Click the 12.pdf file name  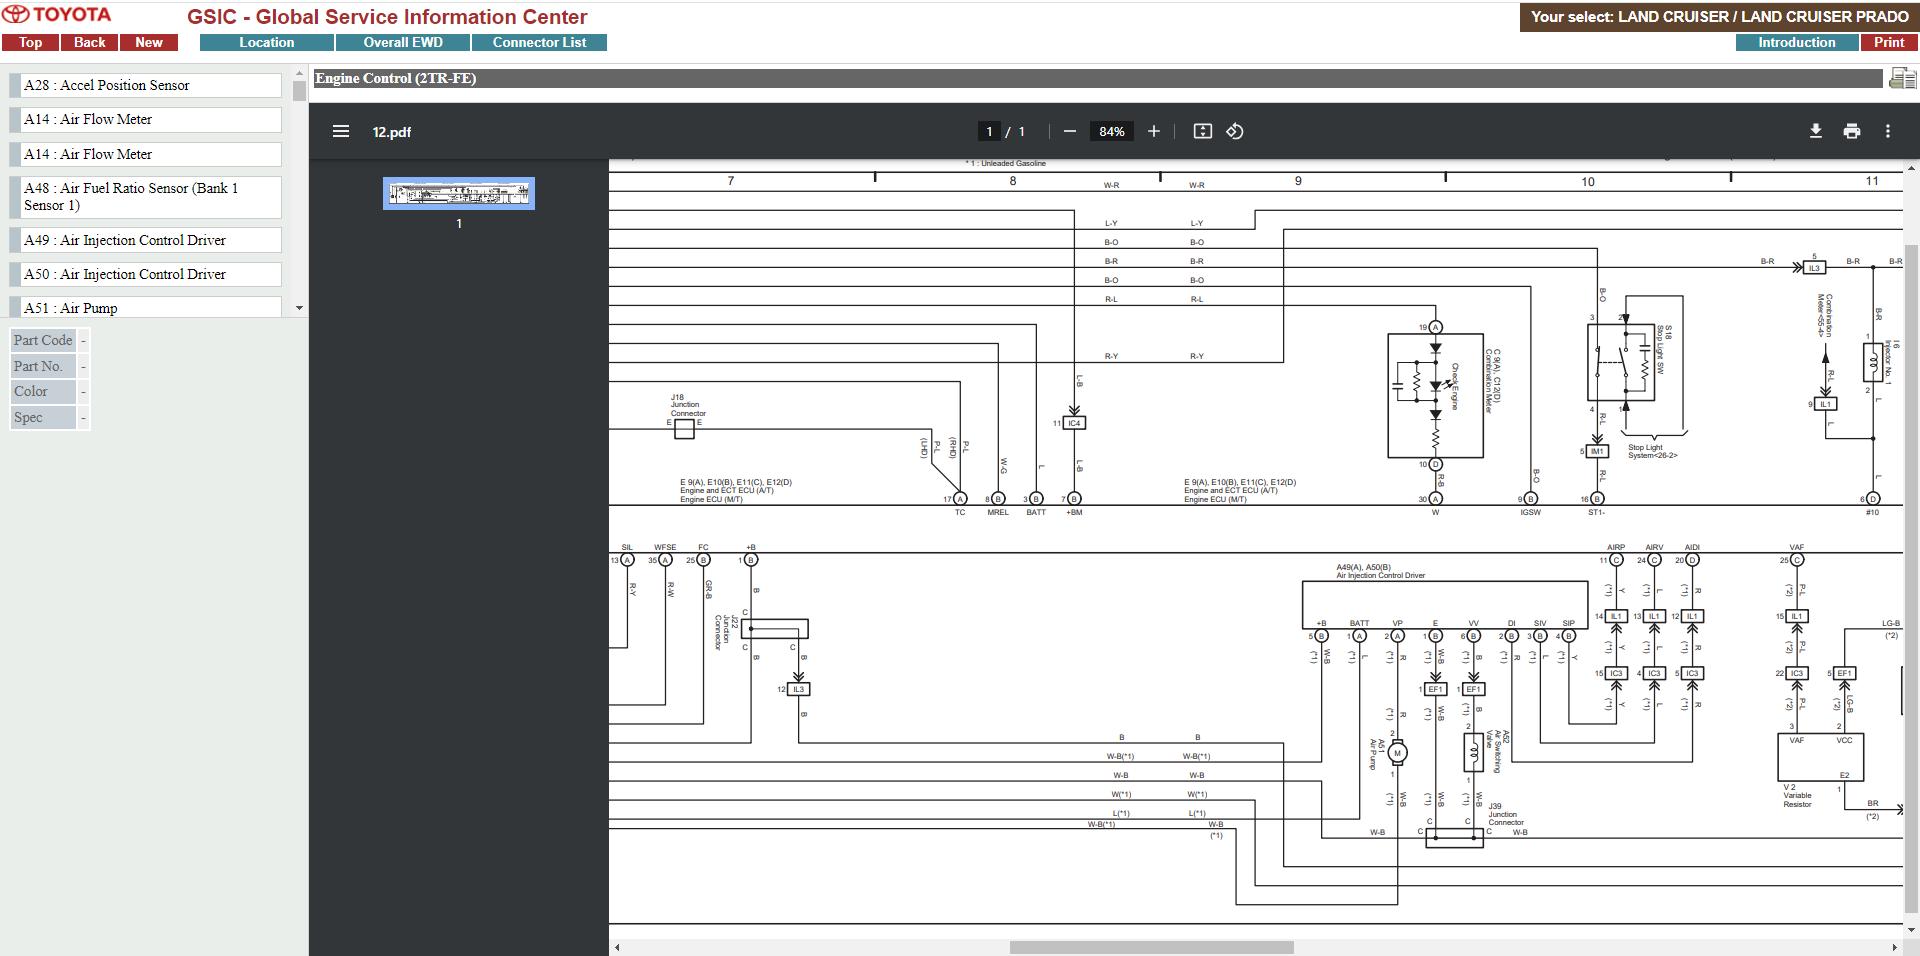(392, 132)
